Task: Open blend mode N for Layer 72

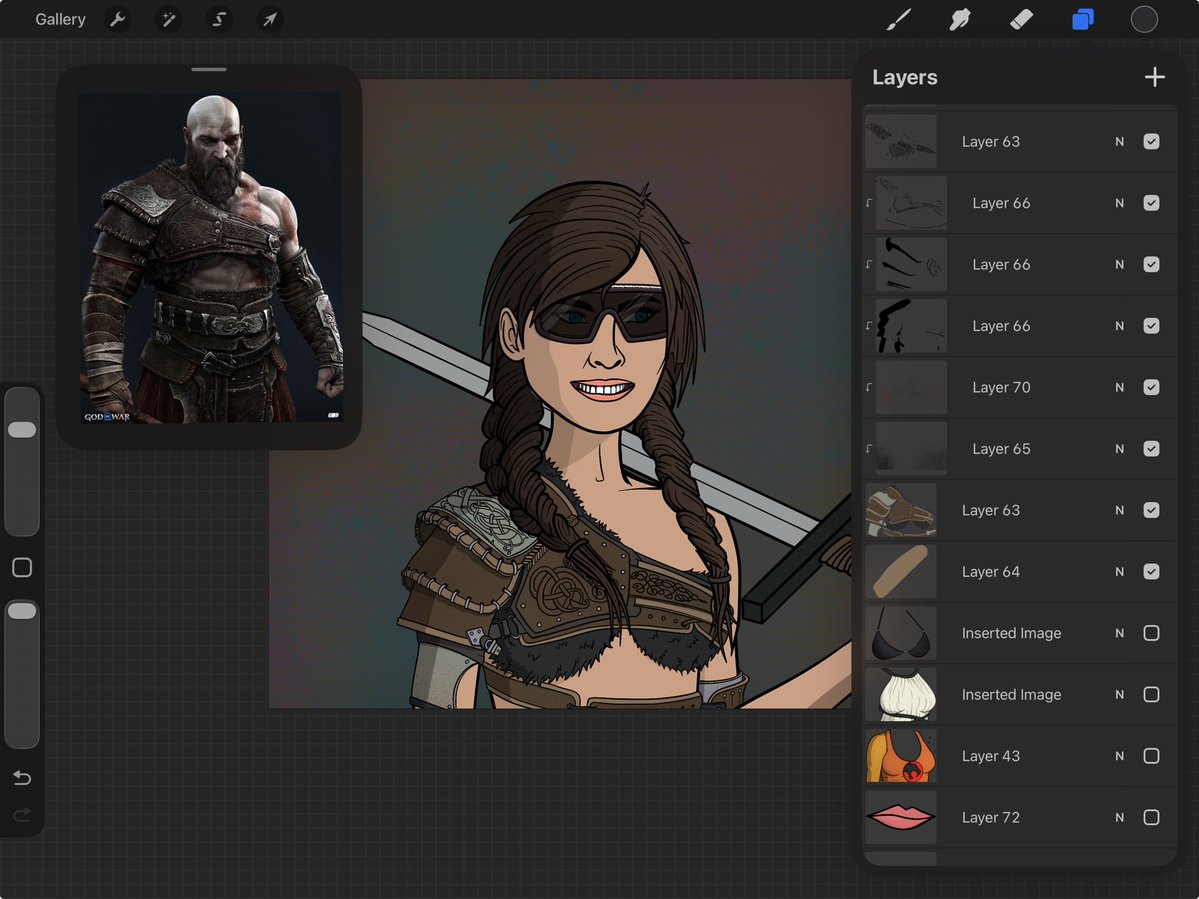Action: point(1119,817)
